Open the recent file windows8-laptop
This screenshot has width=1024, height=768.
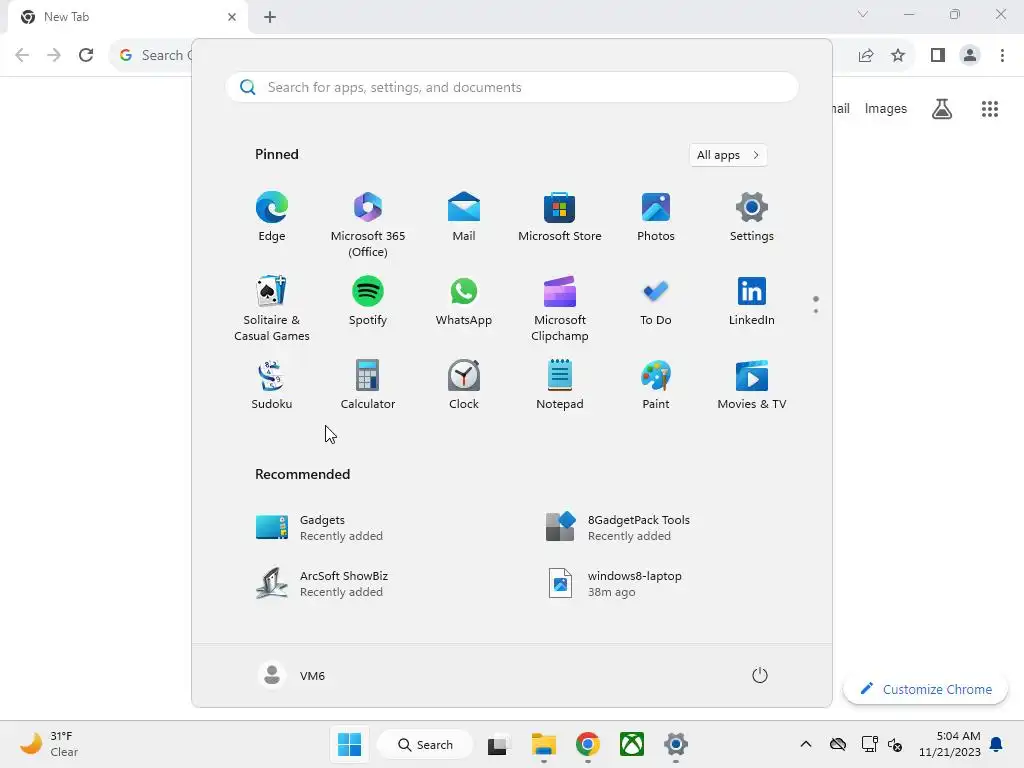tap(614, 584)
